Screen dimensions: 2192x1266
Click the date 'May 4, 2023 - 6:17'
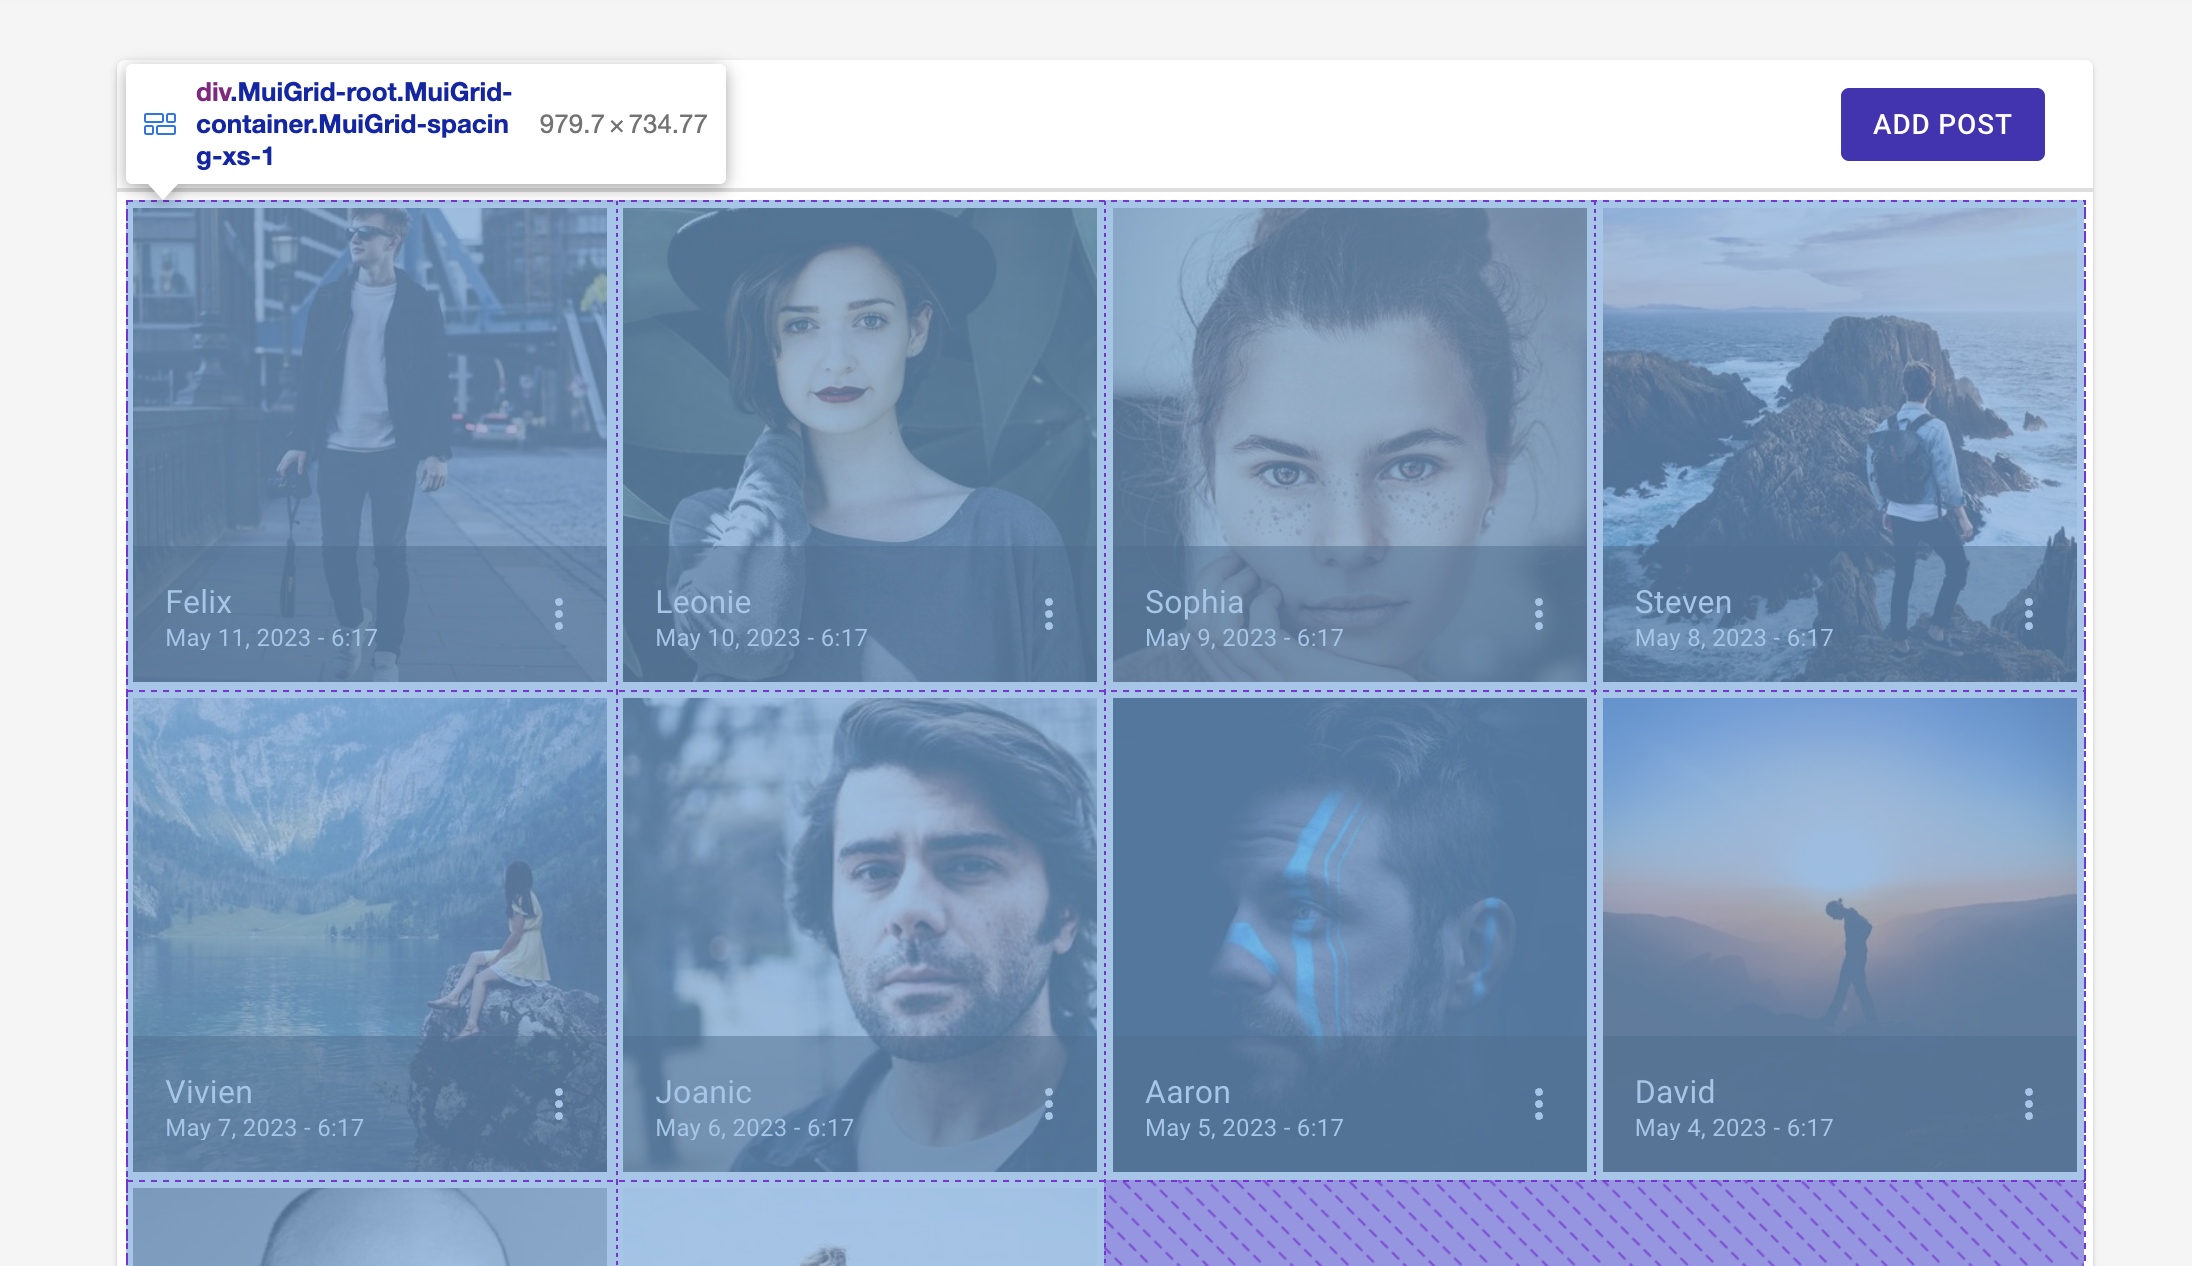click(x=1734, y=1128)
